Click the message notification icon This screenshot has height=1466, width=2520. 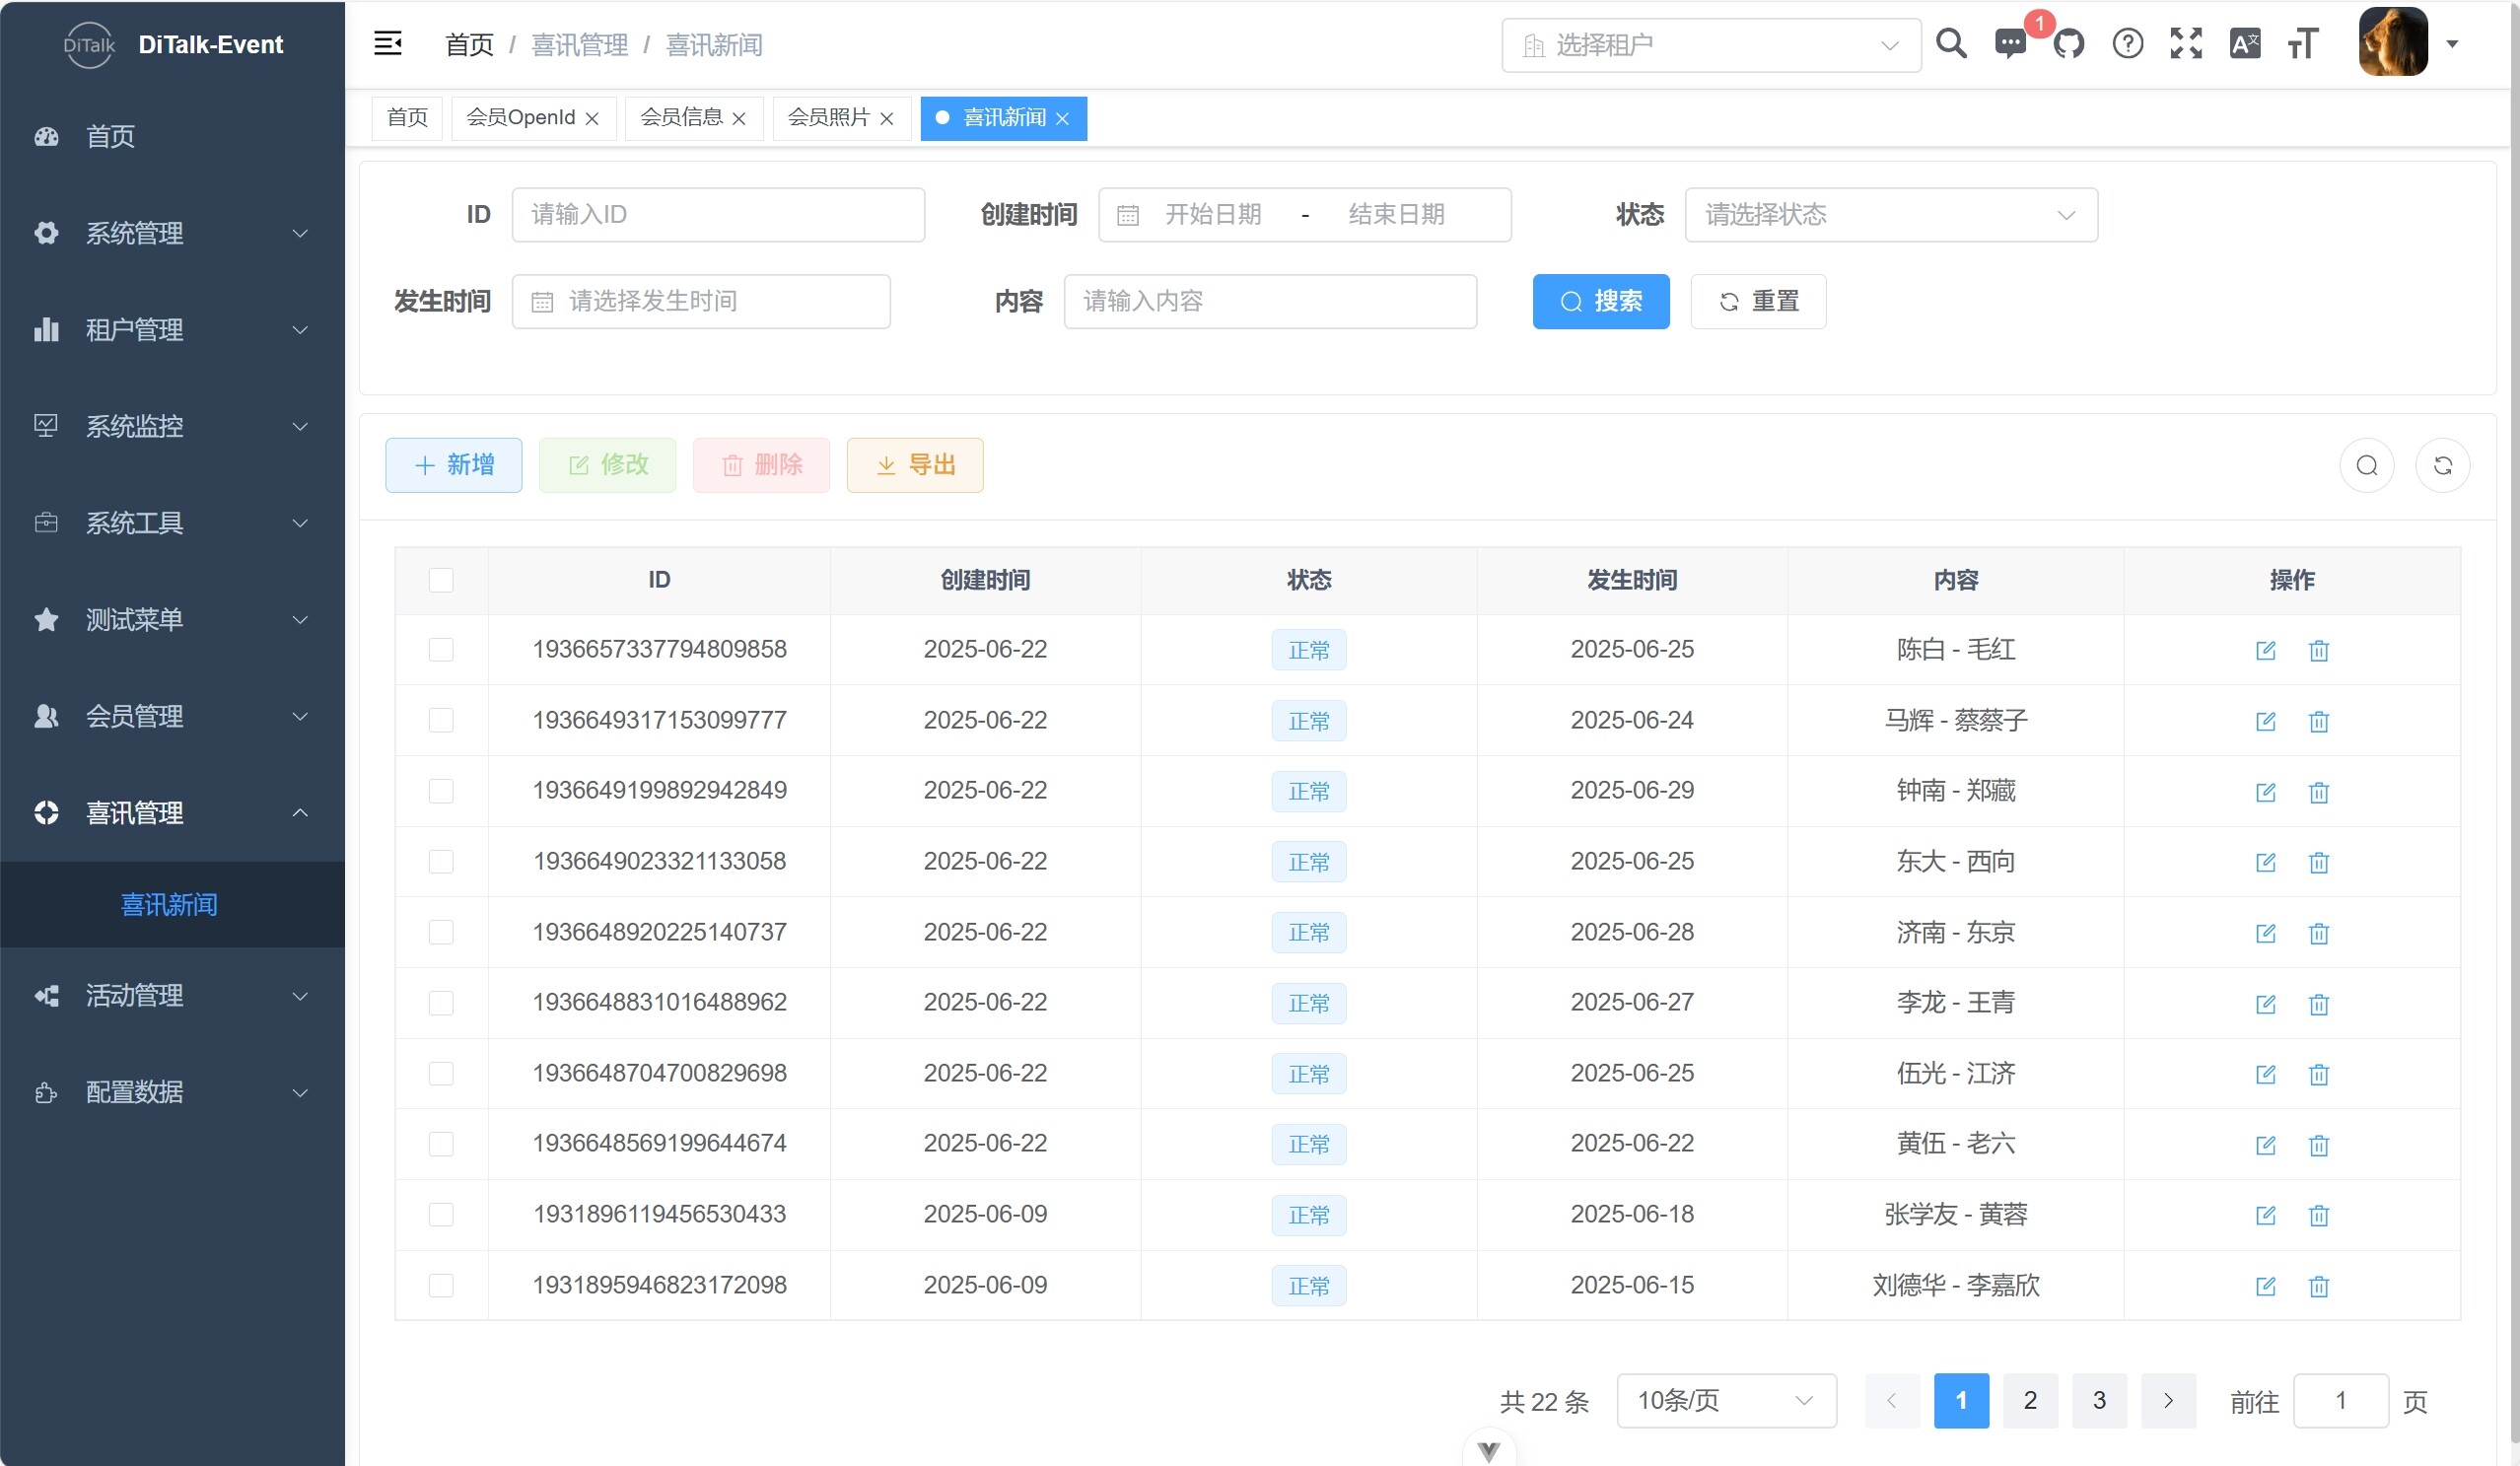tap(2010, 45)
